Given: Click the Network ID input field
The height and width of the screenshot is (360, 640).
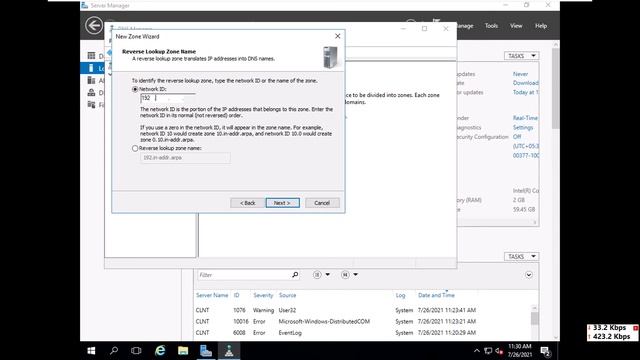Looking at the screenshot, I should (168, 98).
